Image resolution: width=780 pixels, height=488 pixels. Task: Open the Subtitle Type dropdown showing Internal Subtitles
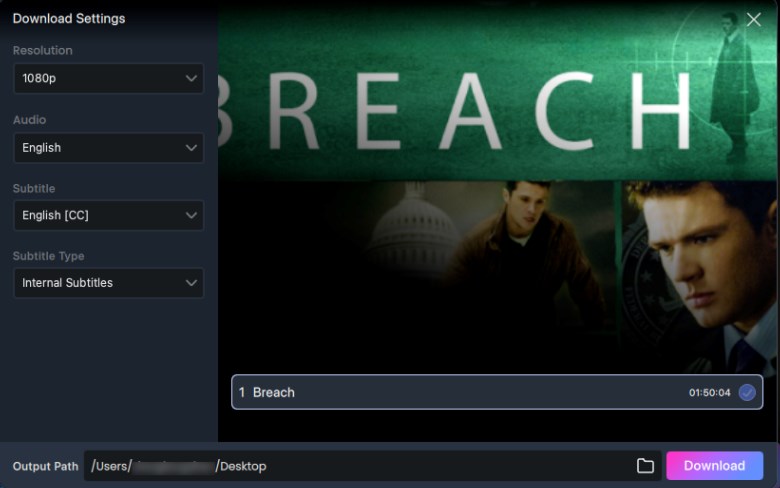[108, 283]
